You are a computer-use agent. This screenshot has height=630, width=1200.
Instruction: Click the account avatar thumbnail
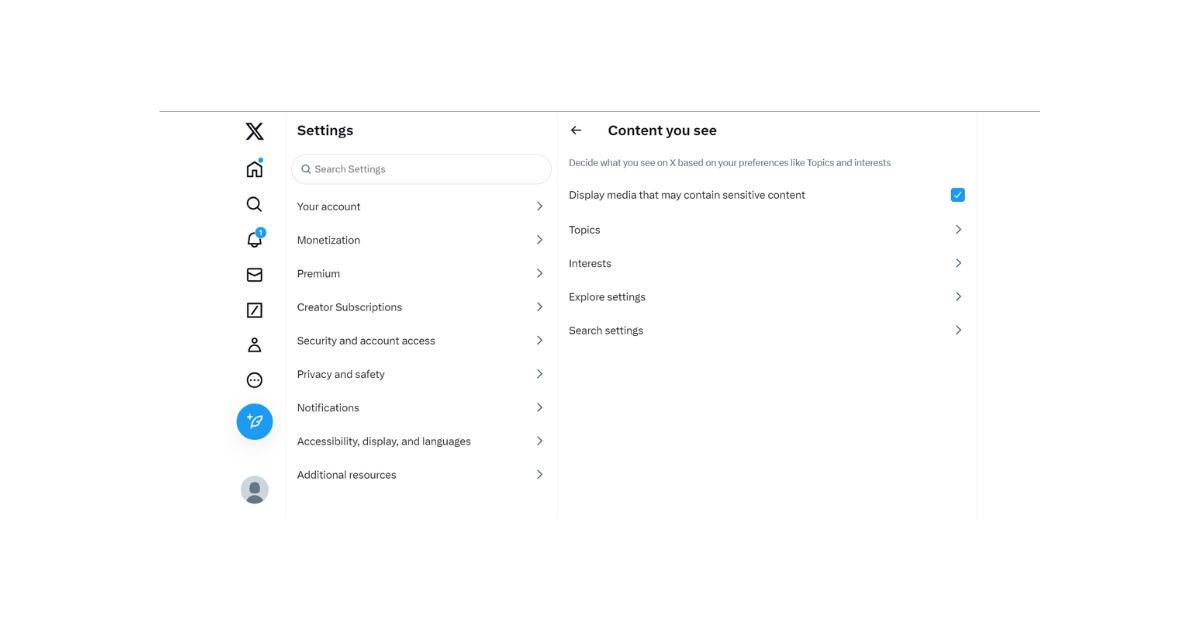point(254,490)
